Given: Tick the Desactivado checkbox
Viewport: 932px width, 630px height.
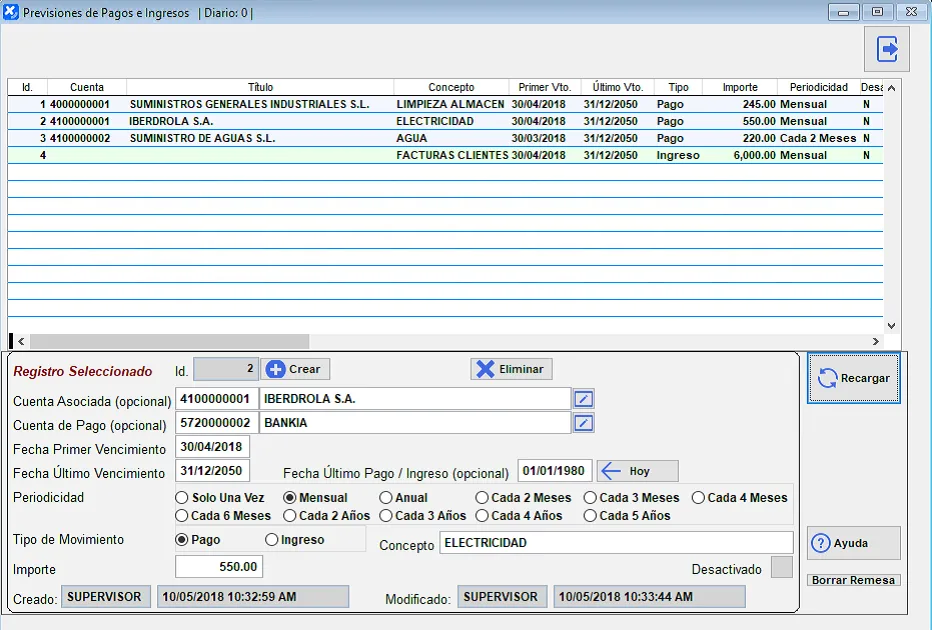Looking at the screenshot, I should 782,568.
